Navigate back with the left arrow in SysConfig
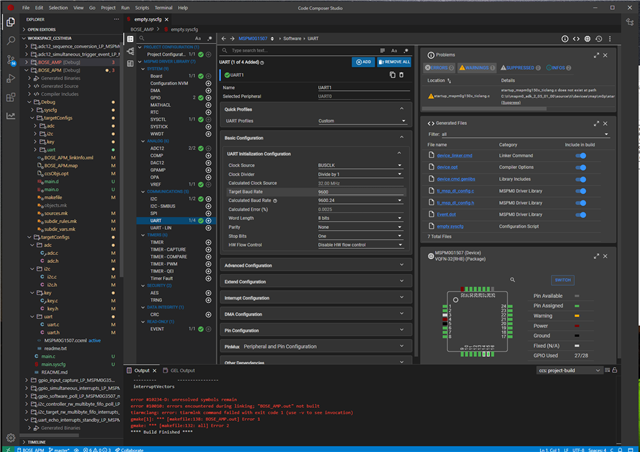 coord(224,38)
